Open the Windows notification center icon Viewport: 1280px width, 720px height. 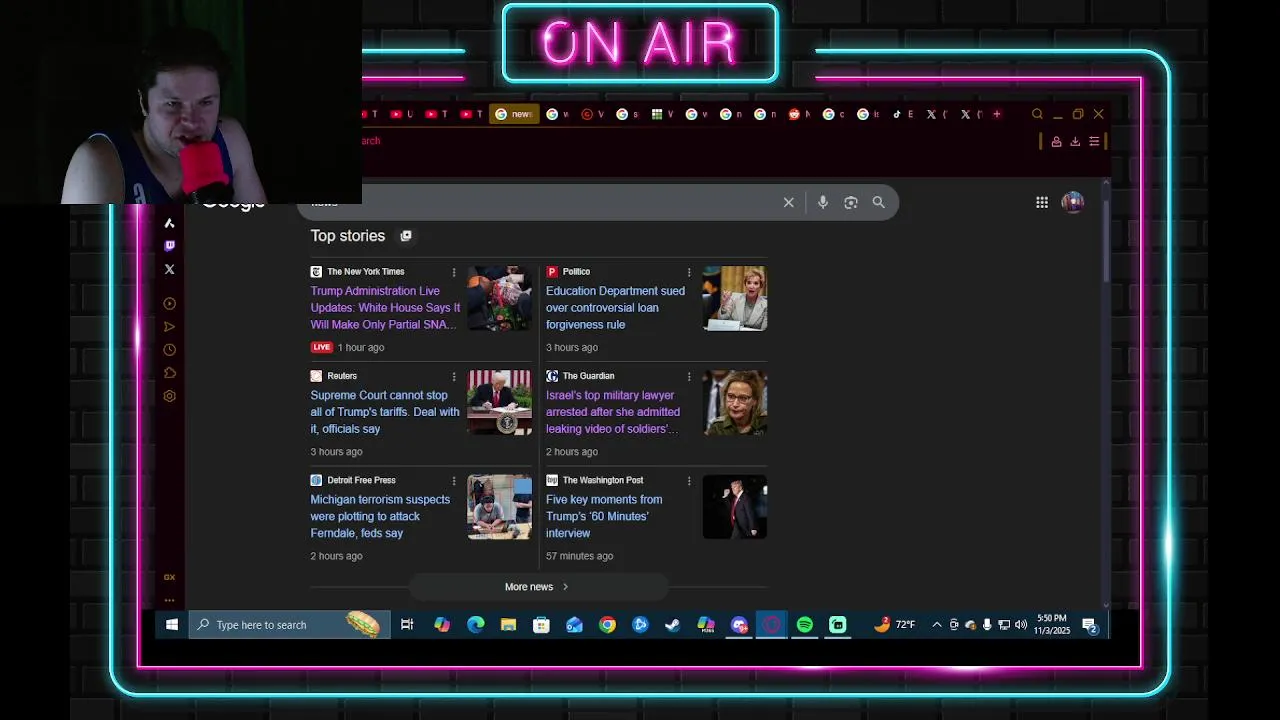(1090, 625)
